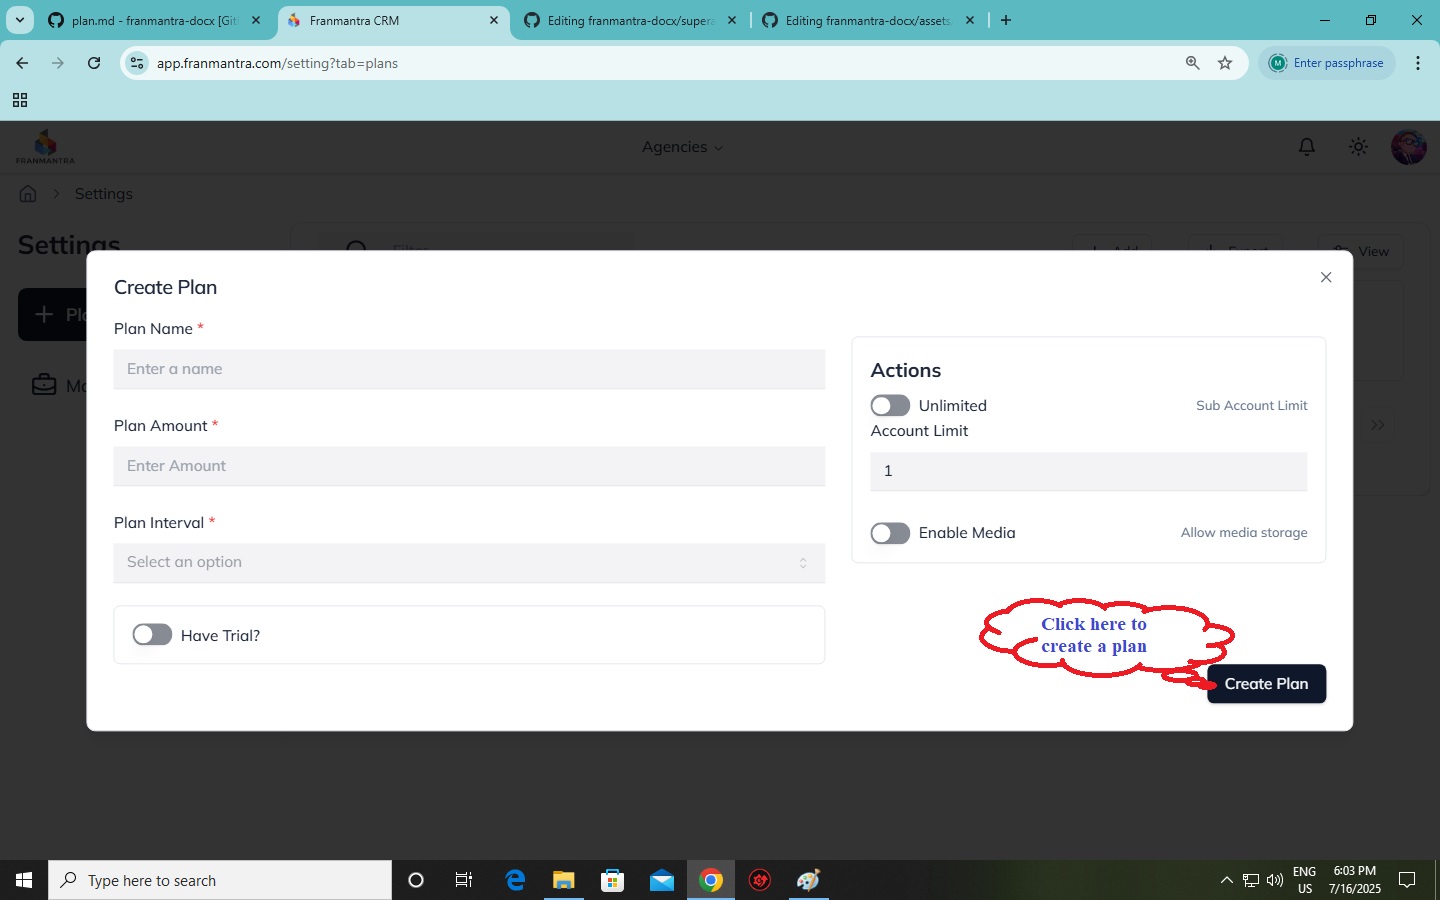Screen dimensions: 1440x900
Task: Reload the page with the refresh icon
Action: [94, 63]
